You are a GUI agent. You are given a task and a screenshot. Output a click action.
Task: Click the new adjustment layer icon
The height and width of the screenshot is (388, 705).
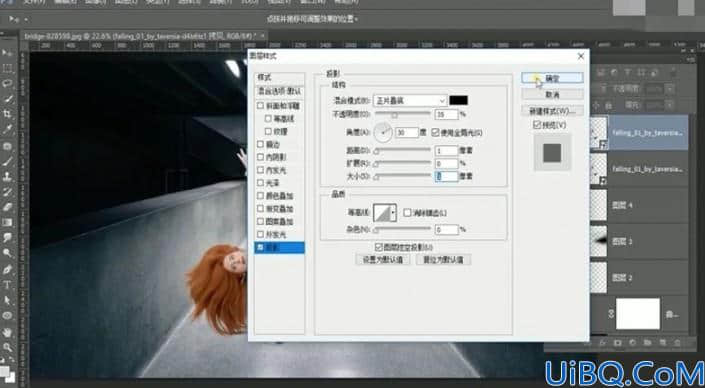pos(633,343)
